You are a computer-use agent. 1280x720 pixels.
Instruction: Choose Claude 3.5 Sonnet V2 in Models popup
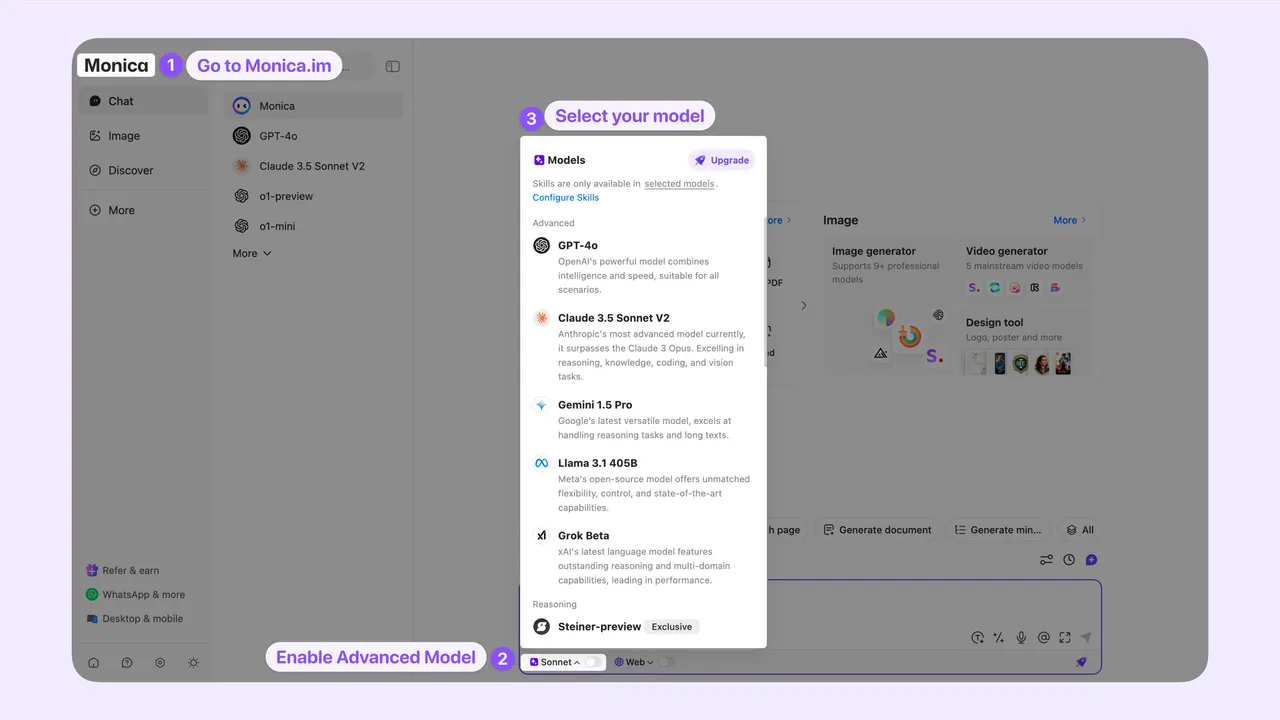(x=643, y=346)
